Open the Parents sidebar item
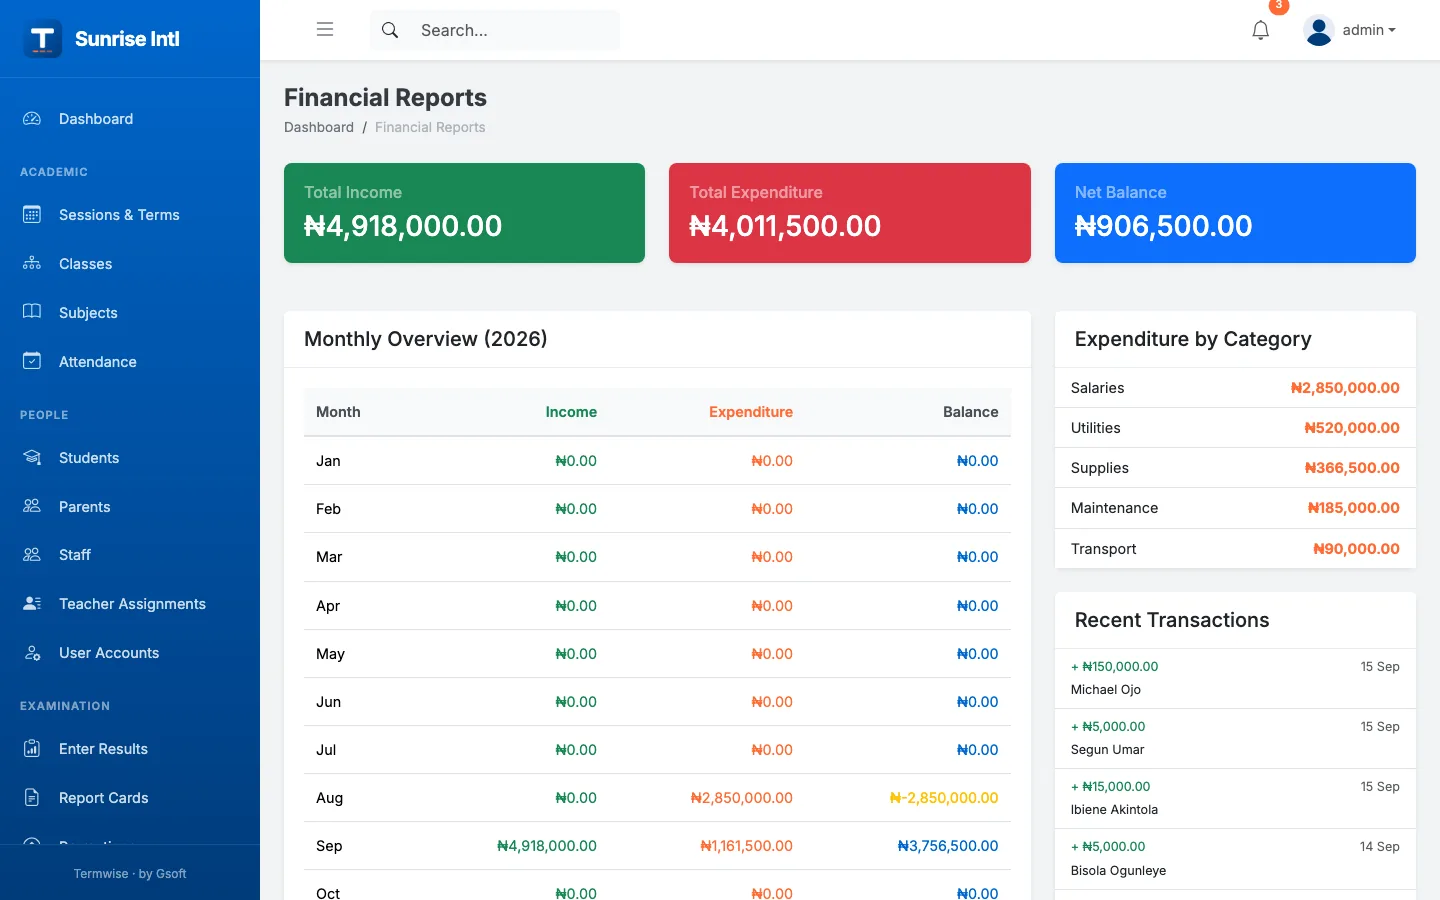 pyautogui.click(x=130, y=507)
